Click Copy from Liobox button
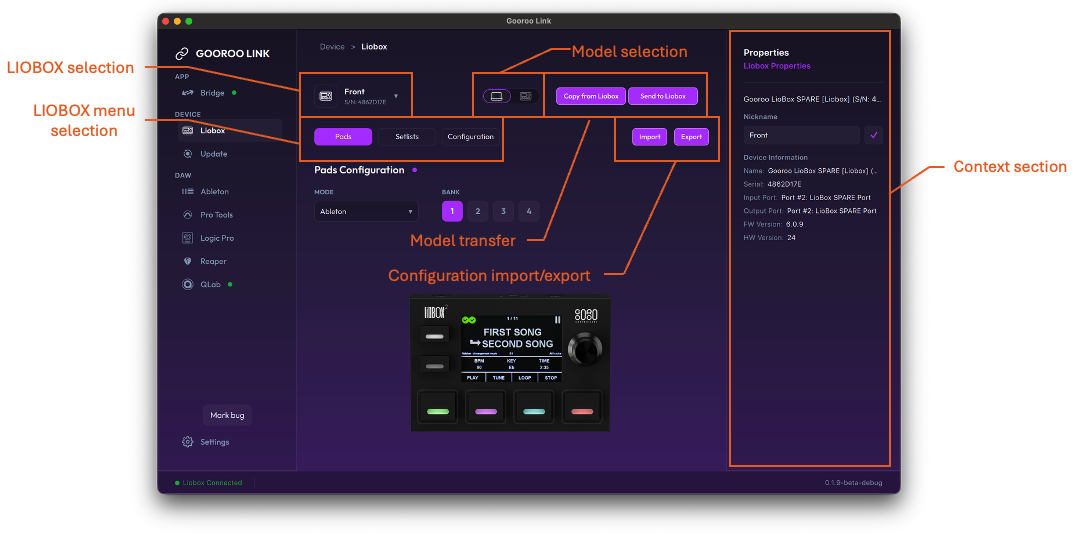Viewport: 1082px width, 534px height. [591, 96]
